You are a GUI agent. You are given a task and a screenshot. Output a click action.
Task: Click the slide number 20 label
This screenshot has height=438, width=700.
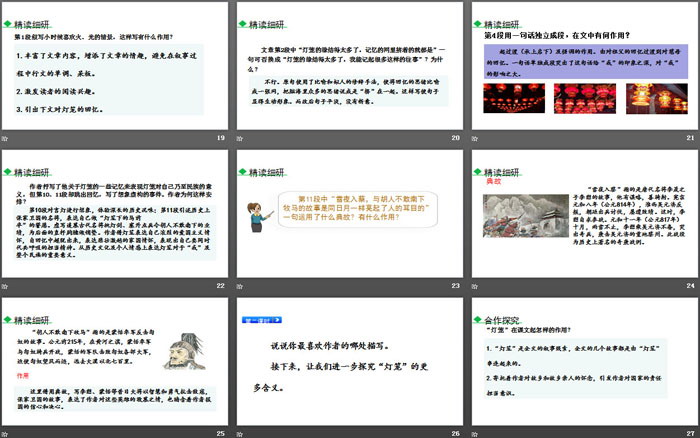coord(455,138)
